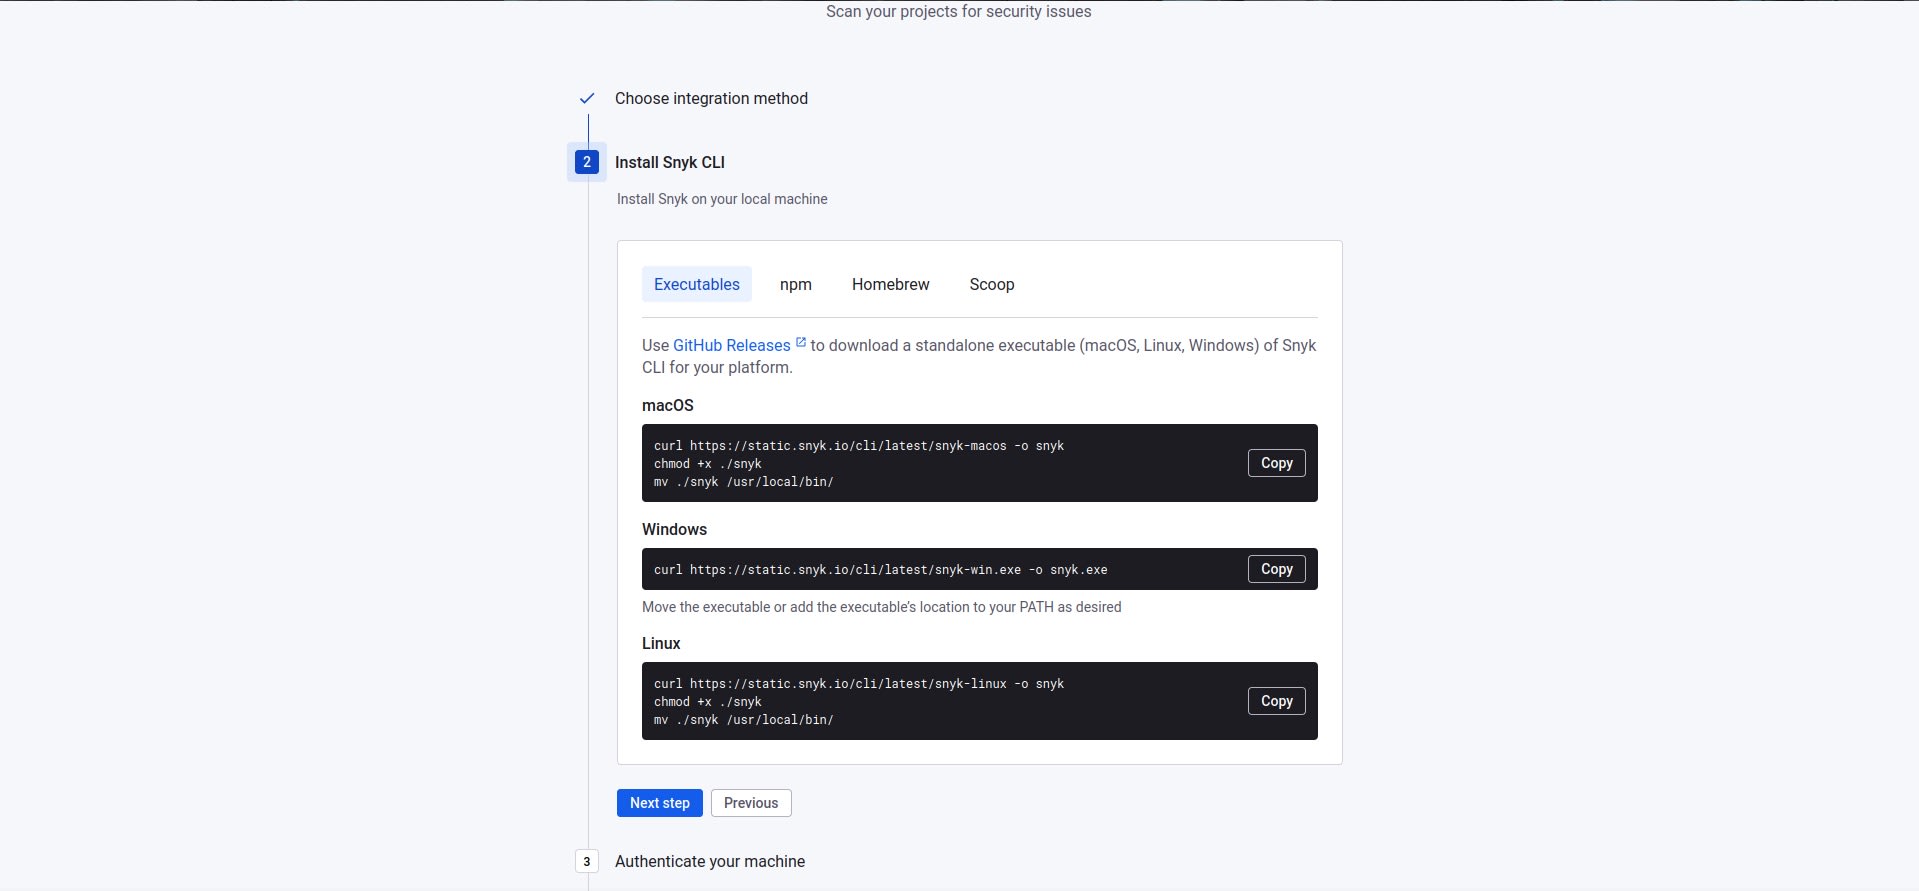The height and width of the screenshot is (891, 1919).
Task: Click the macOS section heading
Action: point(668,405)
